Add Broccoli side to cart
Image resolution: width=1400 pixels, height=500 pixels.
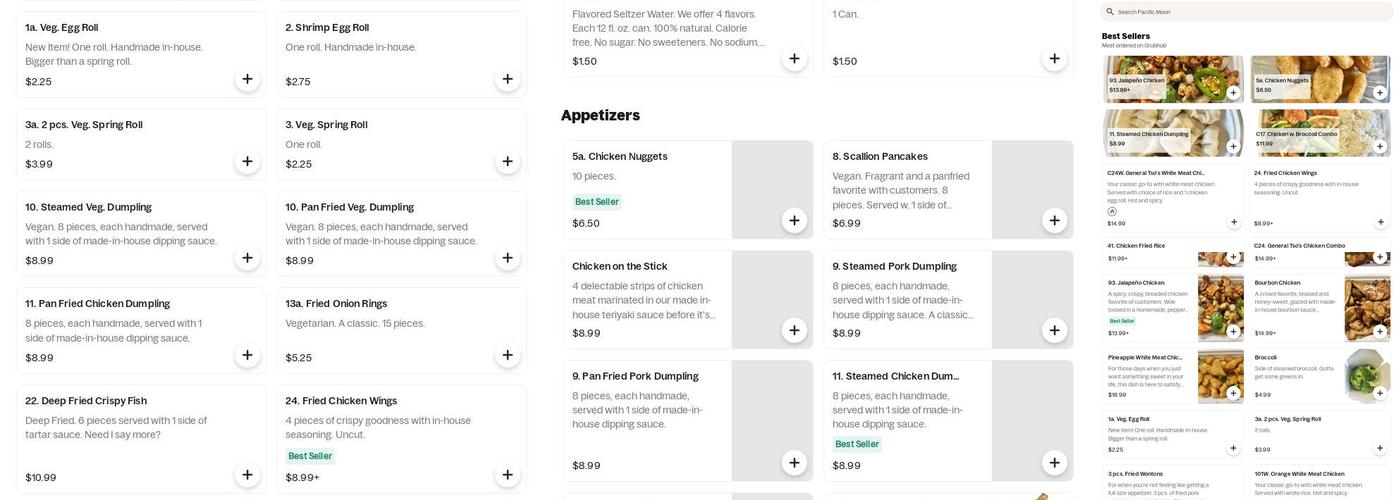click(x=1380, y=393)
